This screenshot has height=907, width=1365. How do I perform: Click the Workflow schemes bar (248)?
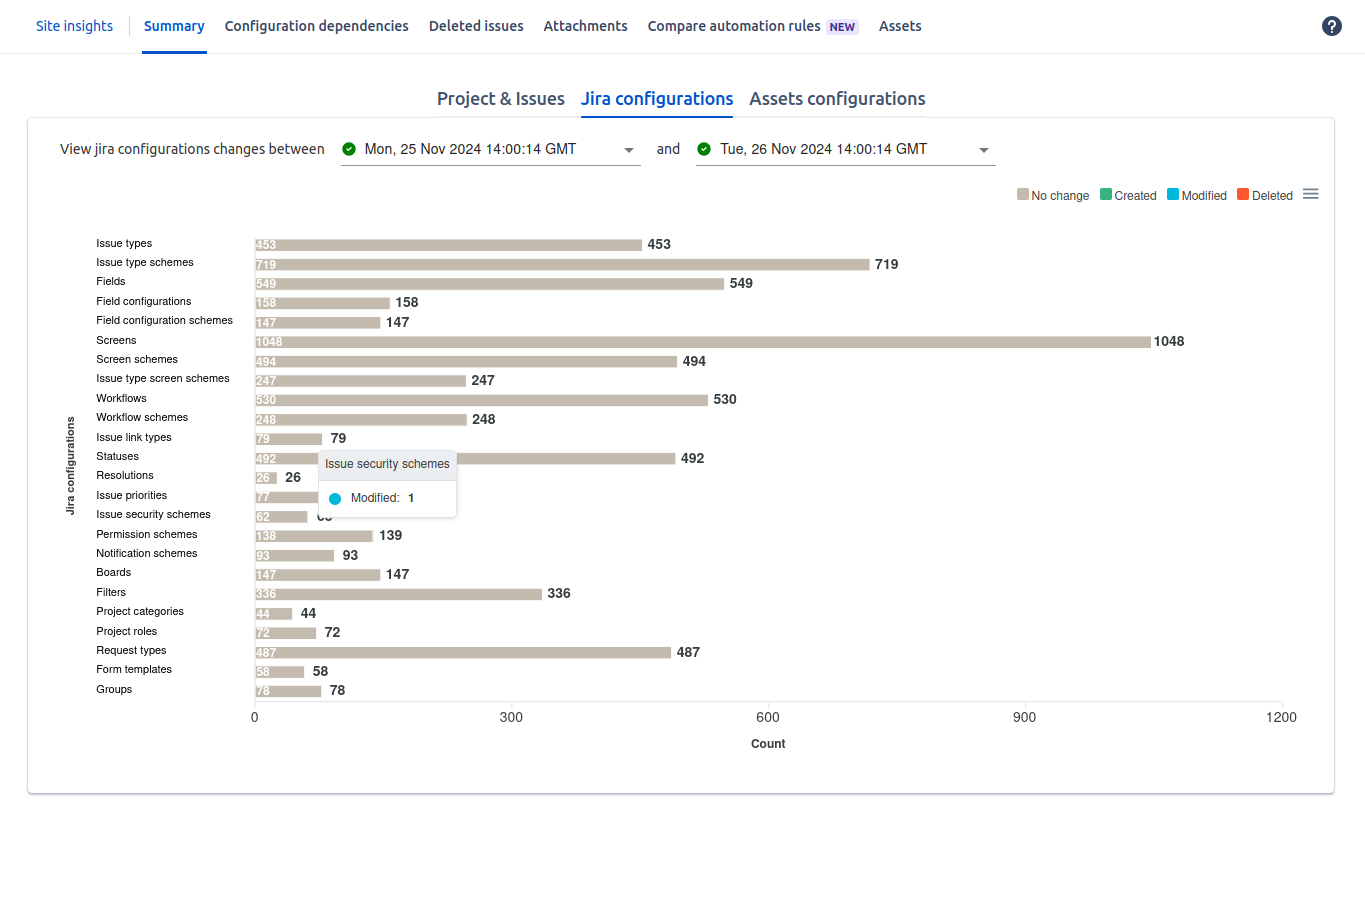(361, 419)
